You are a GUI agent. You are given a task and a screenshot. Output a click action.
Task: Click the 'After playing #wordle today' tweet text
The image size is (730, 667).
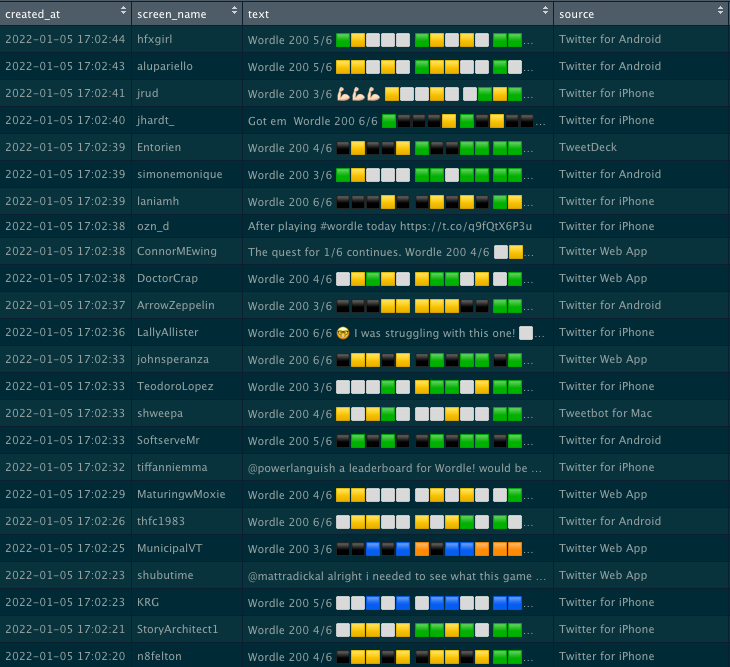(390, 226)
